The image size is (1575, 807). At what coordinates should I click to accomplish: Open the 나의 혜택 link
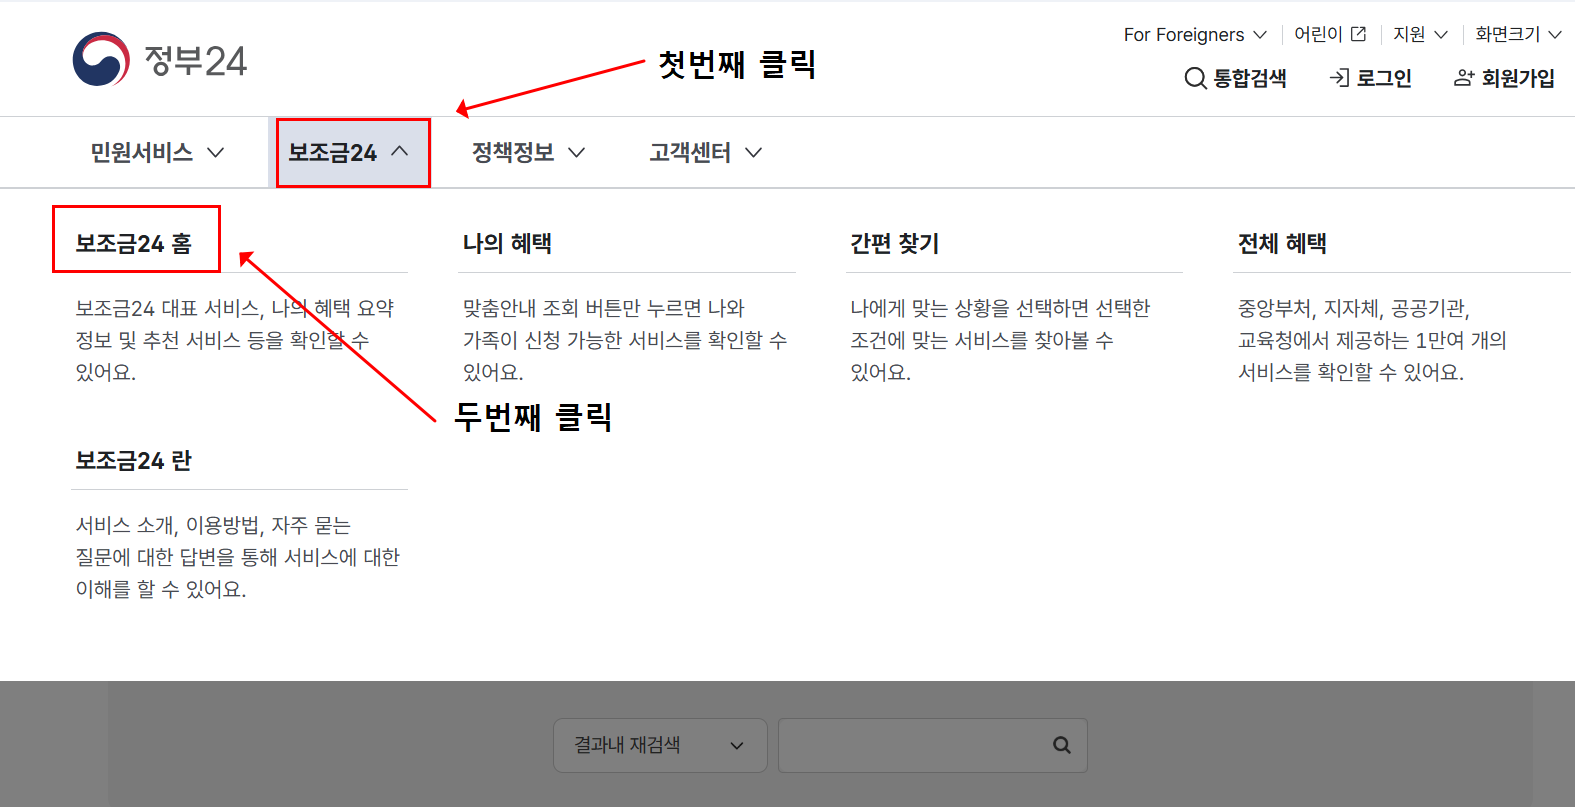coord(507,243)
